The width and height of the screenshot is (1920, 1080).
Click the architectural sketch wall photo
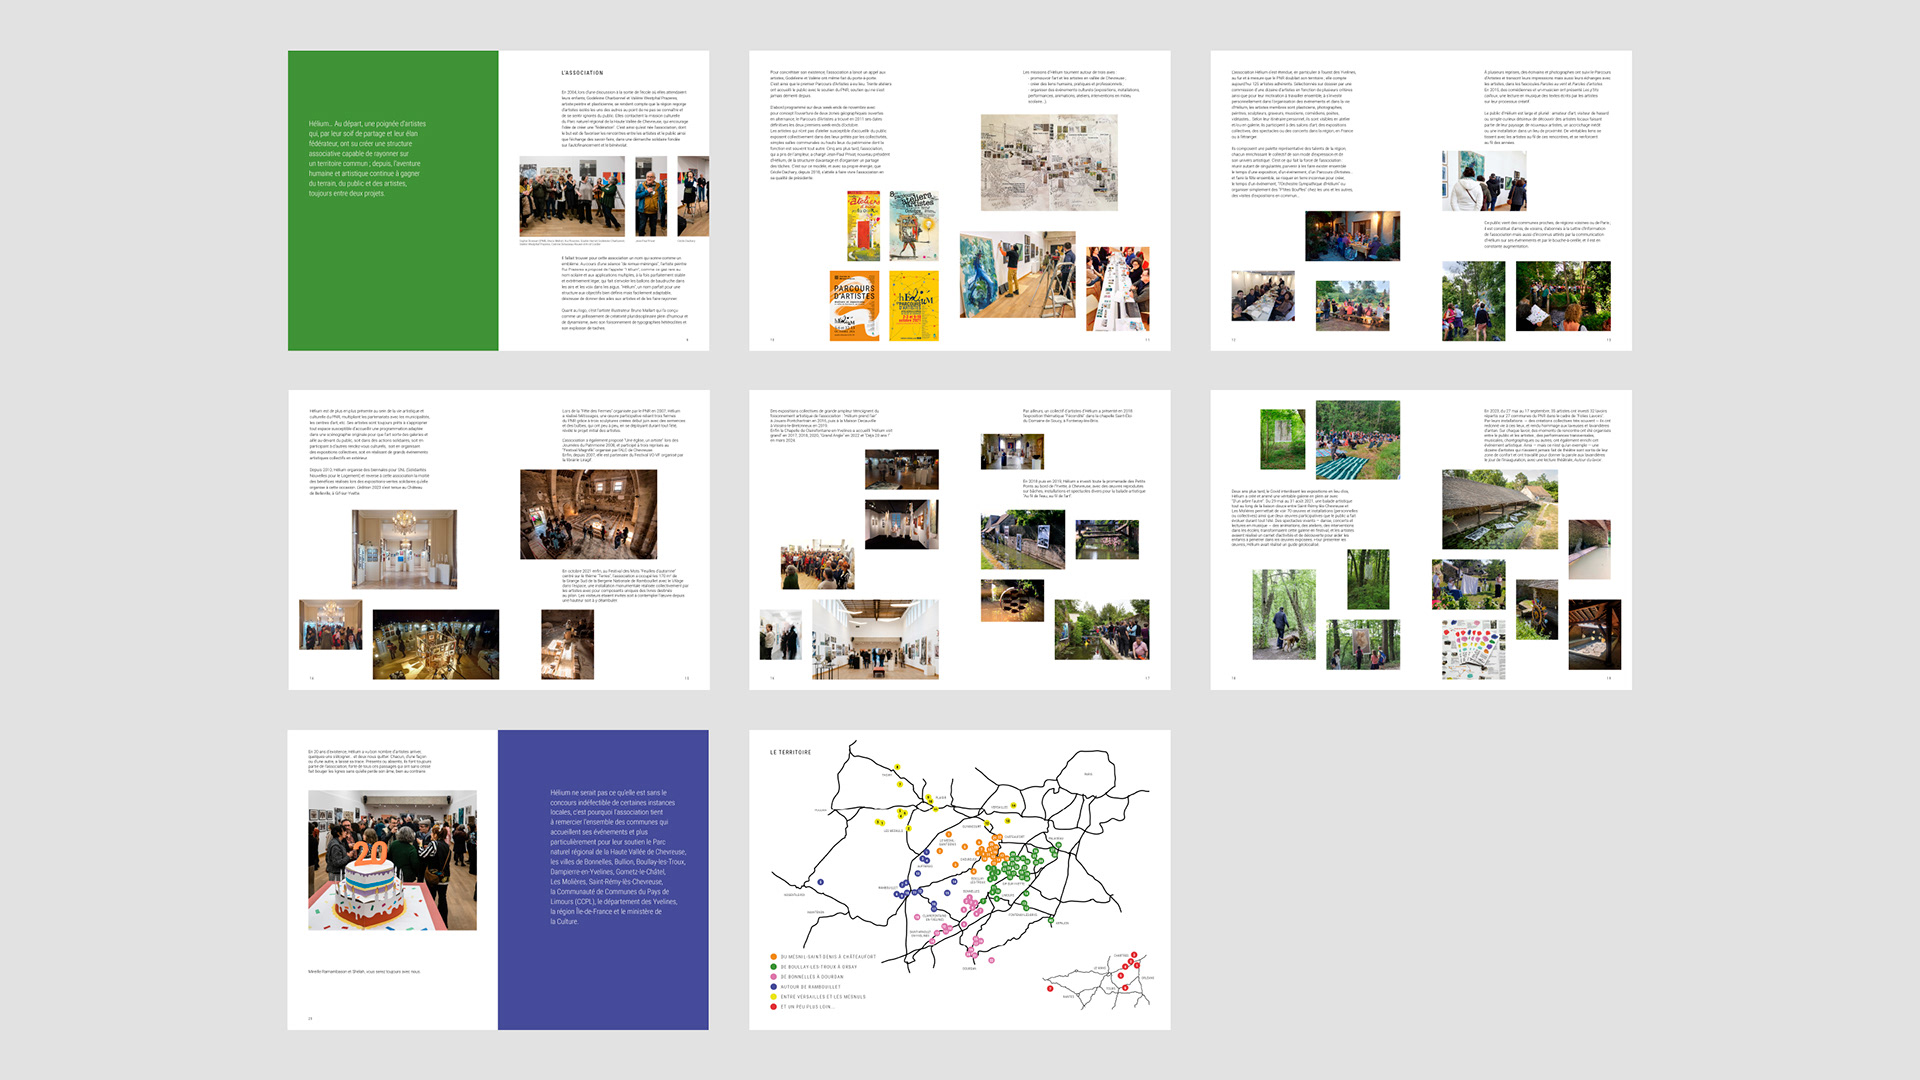point(1048,162)
